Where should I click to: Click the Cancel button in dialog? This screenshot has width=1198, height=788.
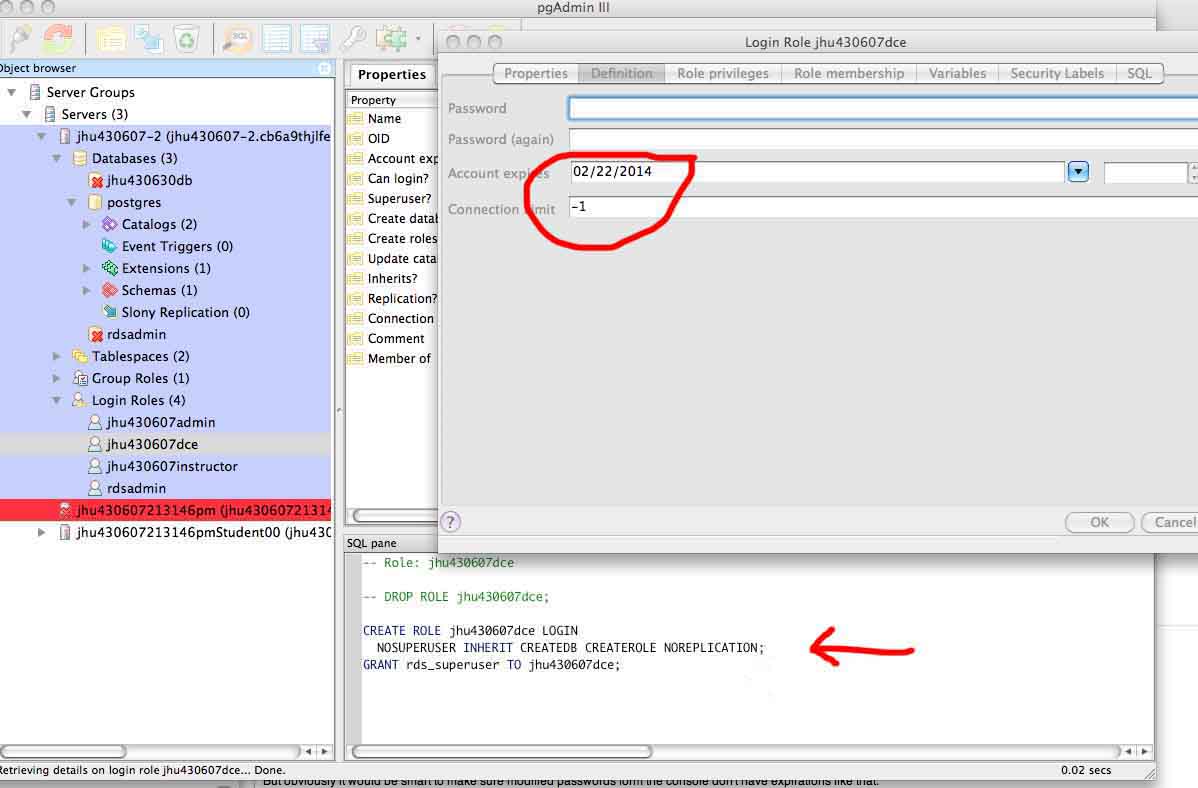(x=1172, y=522)
